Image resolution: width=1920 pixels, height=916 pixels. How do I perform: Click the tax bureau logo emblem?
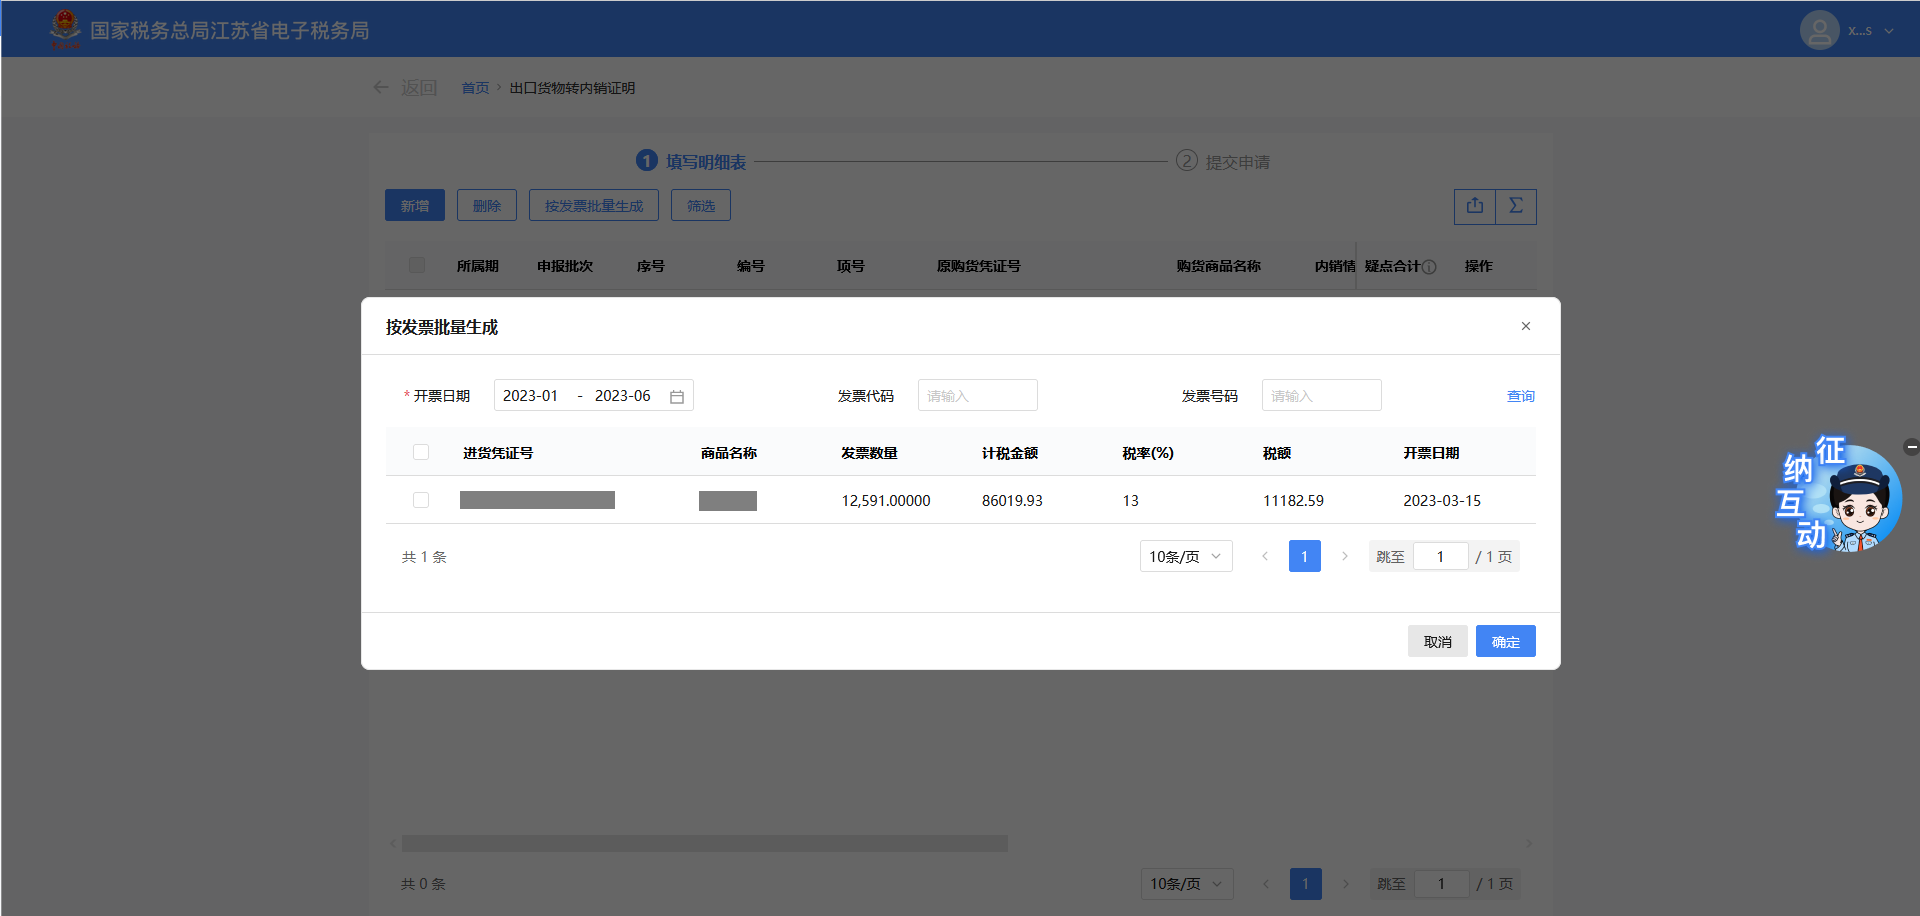(65, 29)
